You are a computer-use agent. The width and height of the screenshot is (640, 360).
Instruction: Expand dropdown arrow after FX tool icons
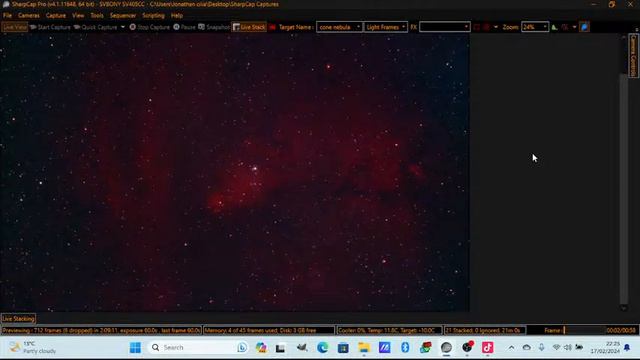[x=496, y=27]
